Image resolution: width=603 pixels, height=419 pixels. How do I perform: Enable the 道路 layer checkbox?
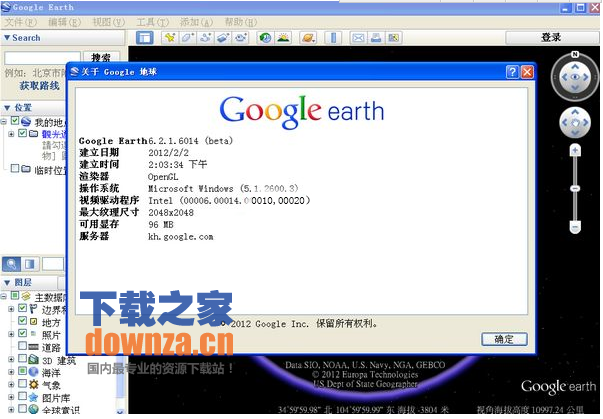tap(22, 346)
